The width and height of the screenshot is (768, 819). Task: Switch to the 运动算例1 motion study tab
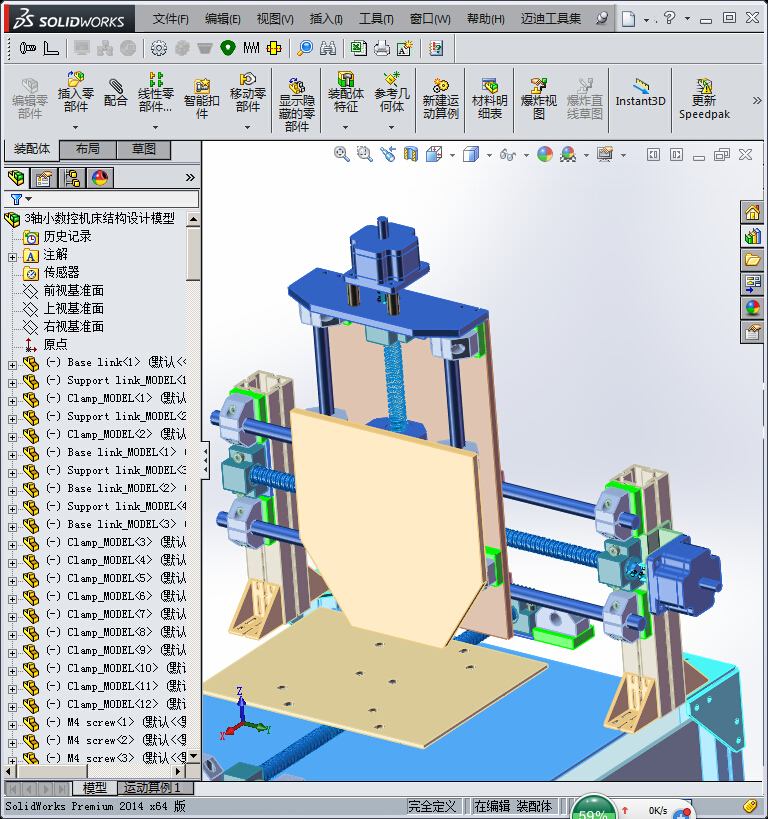(x=153, y=788)
